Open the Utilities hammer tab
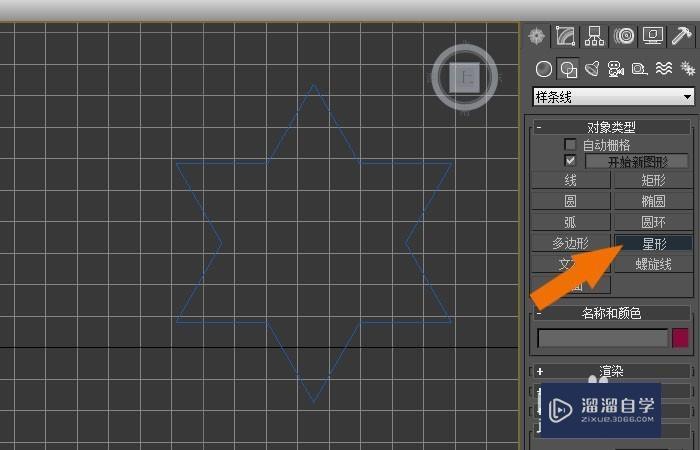 click(x=681, y=36)
